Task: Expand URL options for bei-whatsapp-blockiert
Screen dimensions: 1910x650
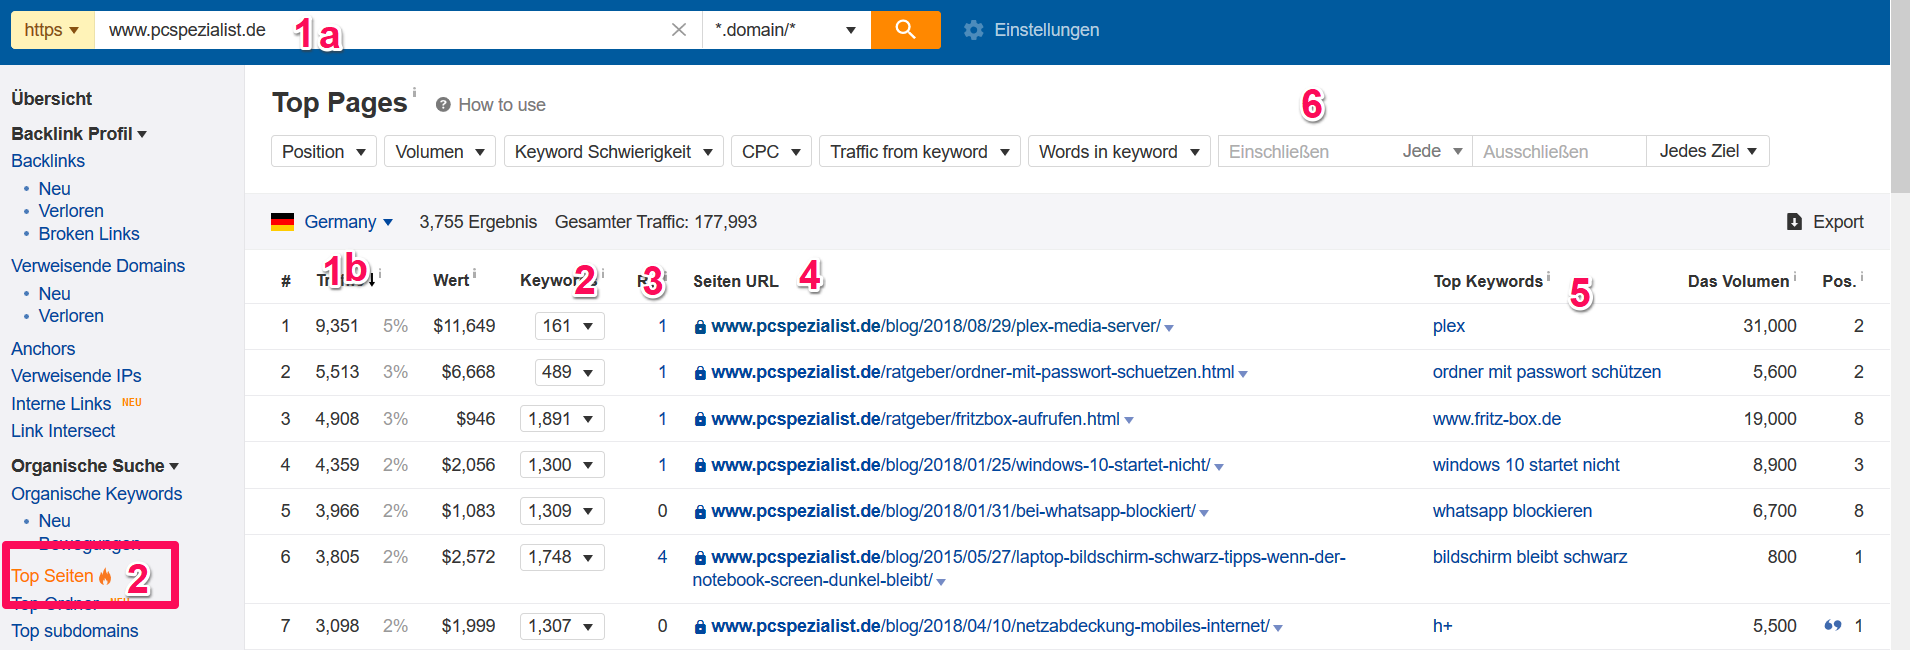Action: [x=1204, y=513]
